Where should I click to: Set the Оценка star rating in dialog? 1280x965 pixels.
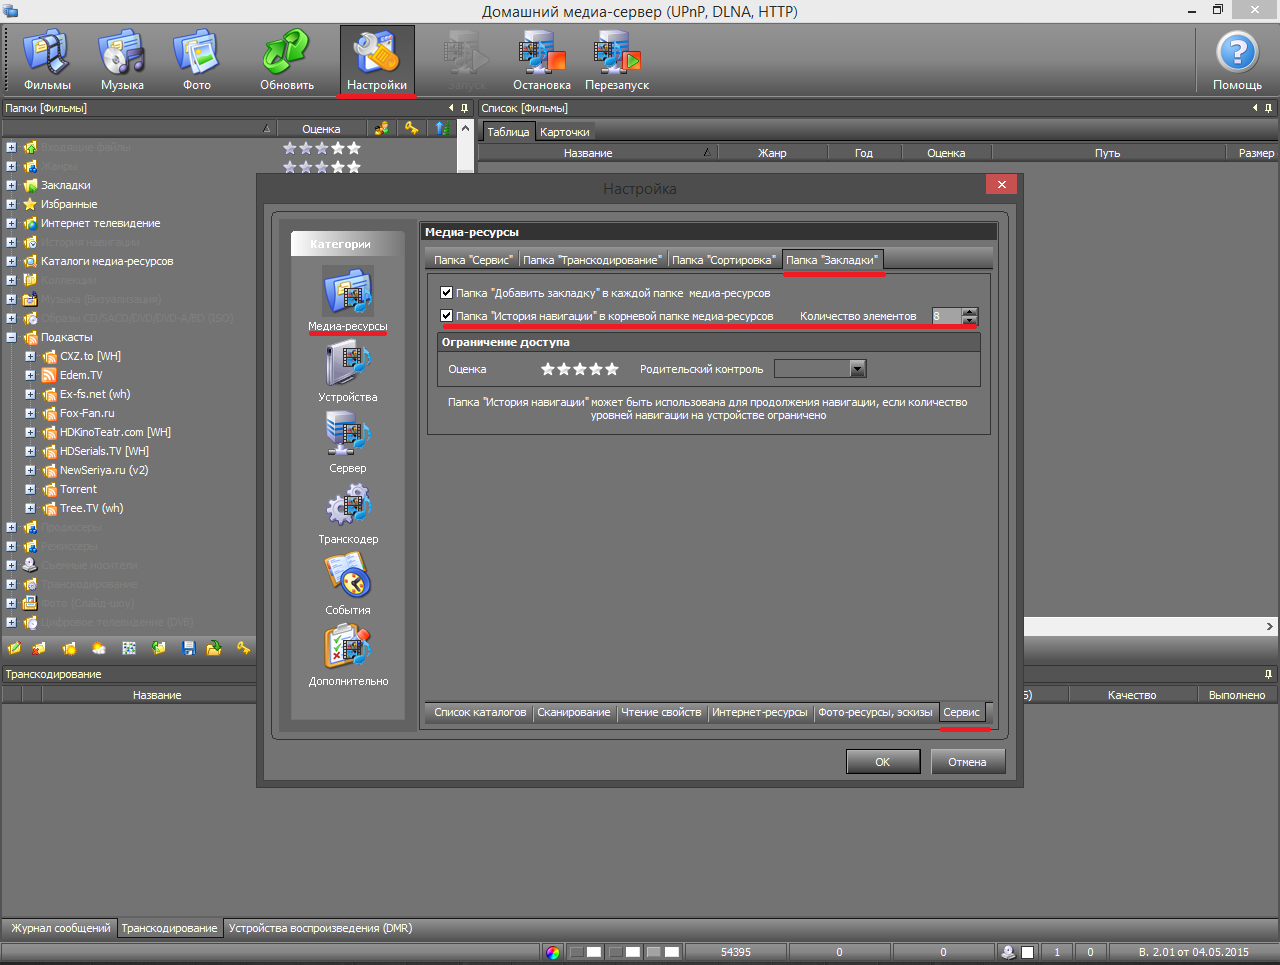point(580,369)
